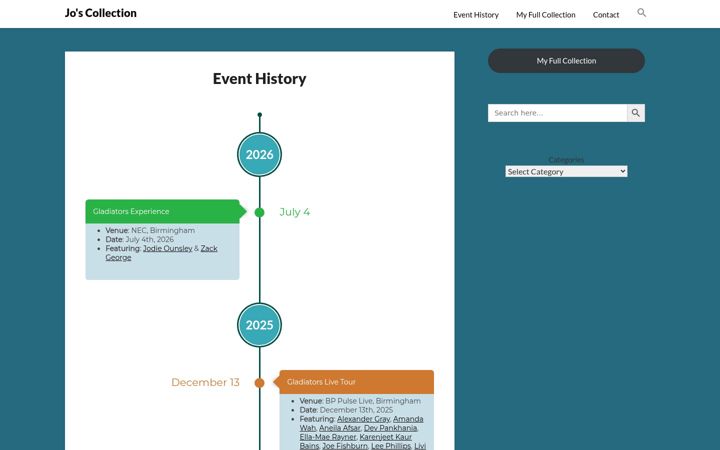This screenshot has height=450, width=720.
Task: Click the green Gladiators Experience card header
Action: point(163,212)
